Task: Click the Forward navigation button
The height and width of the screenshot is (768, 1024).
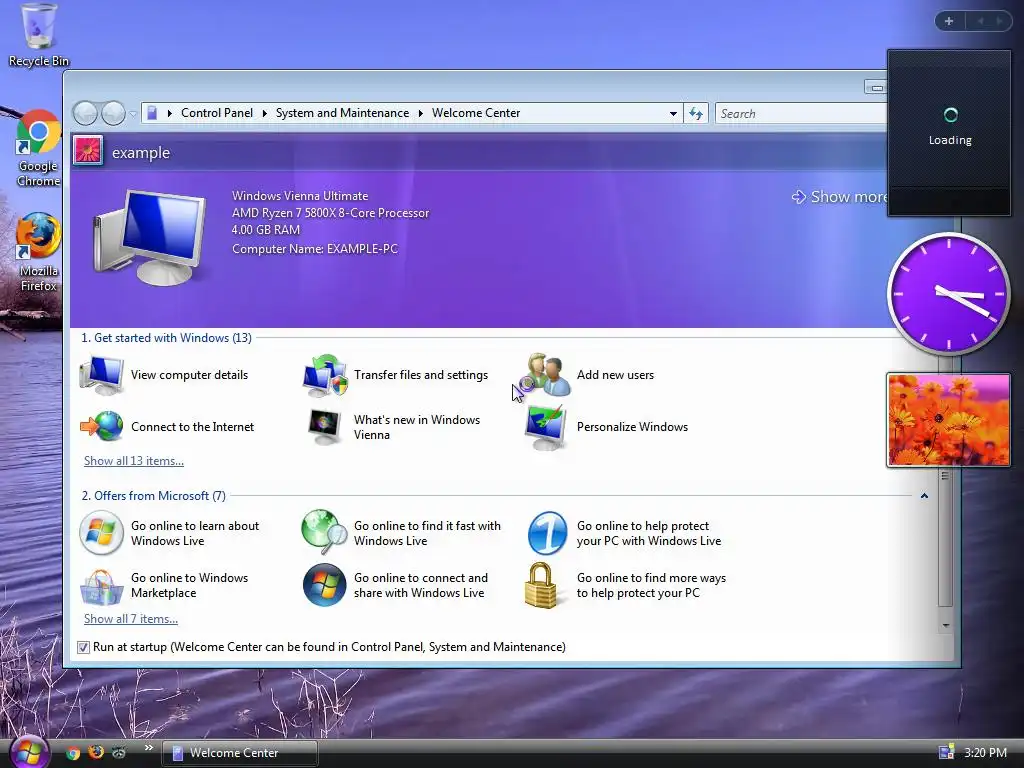Action: tap(113, 114)
